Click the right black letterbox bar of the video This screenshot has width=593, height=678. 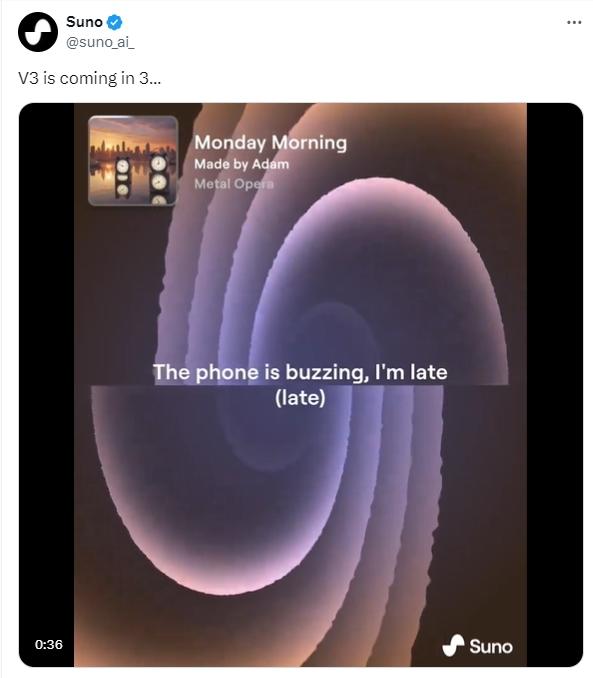[x=555, y=385]
